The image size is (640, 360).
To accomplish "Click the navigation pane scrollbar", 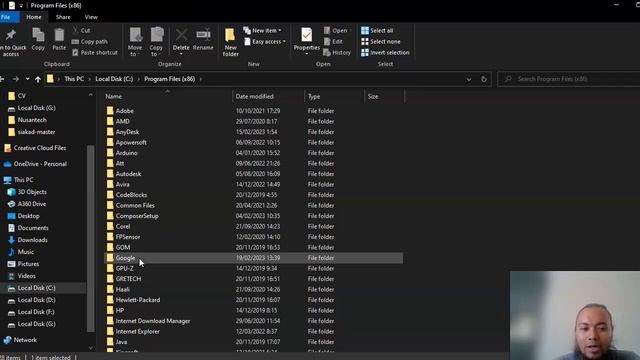I will (x=91, y=239).
